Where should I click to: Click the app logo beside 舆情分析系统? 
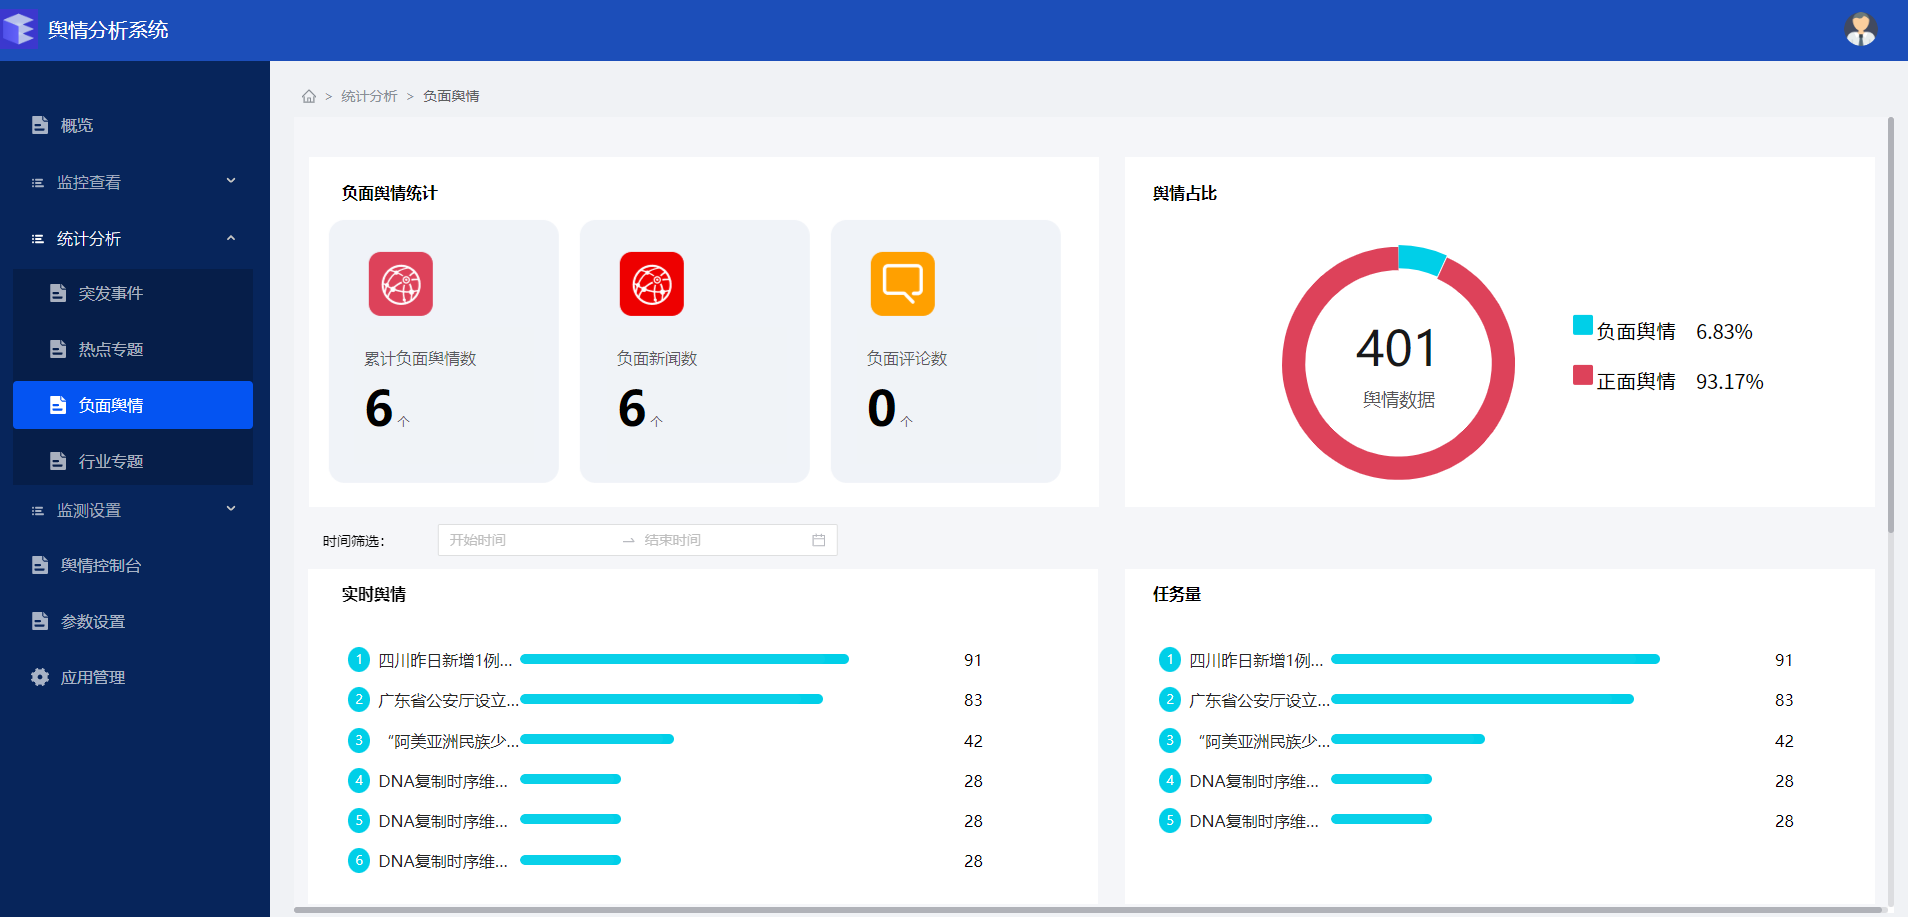(x=19, y=29)
